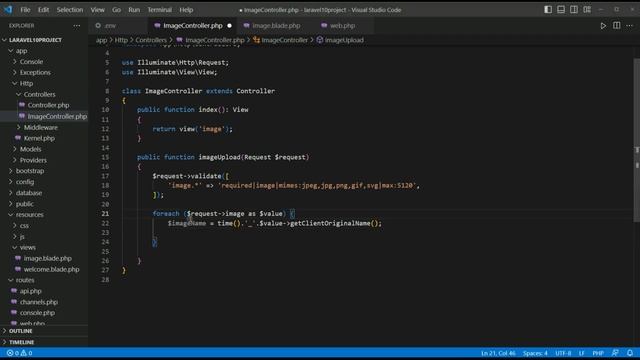The height and width of the screenshot is (360, 640).
Task: Expand the Providers folder
Action: (33, 160)
